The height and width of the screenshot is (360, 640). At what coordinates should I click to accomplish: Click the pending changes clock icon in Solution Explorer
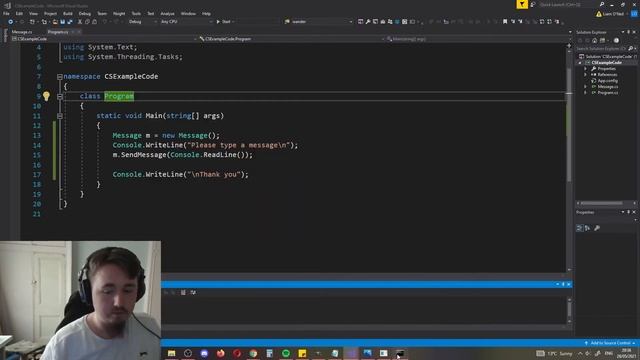pyautogui.click(x=616, y=40)
